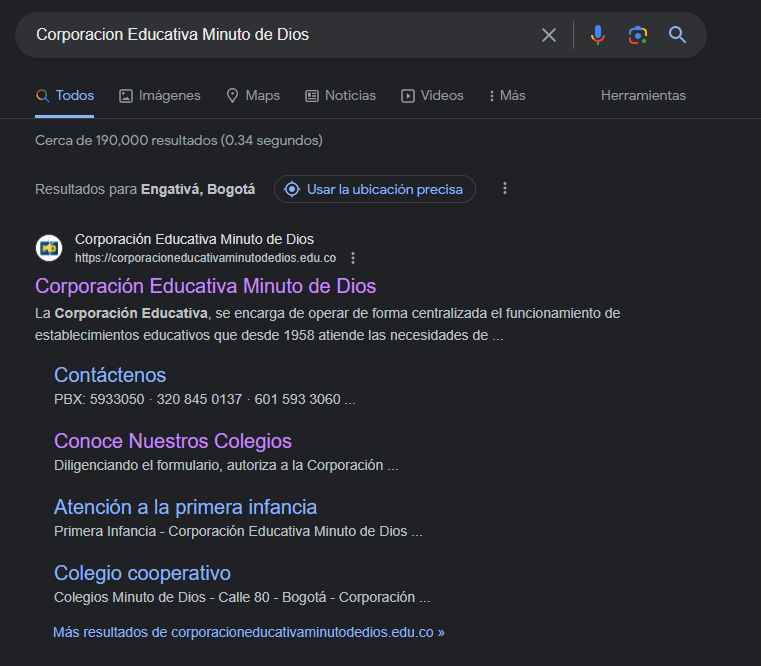Open the Contáctenos sitelink
The height and width of the screenshot is (666, 761).
(x=110, y=375)
